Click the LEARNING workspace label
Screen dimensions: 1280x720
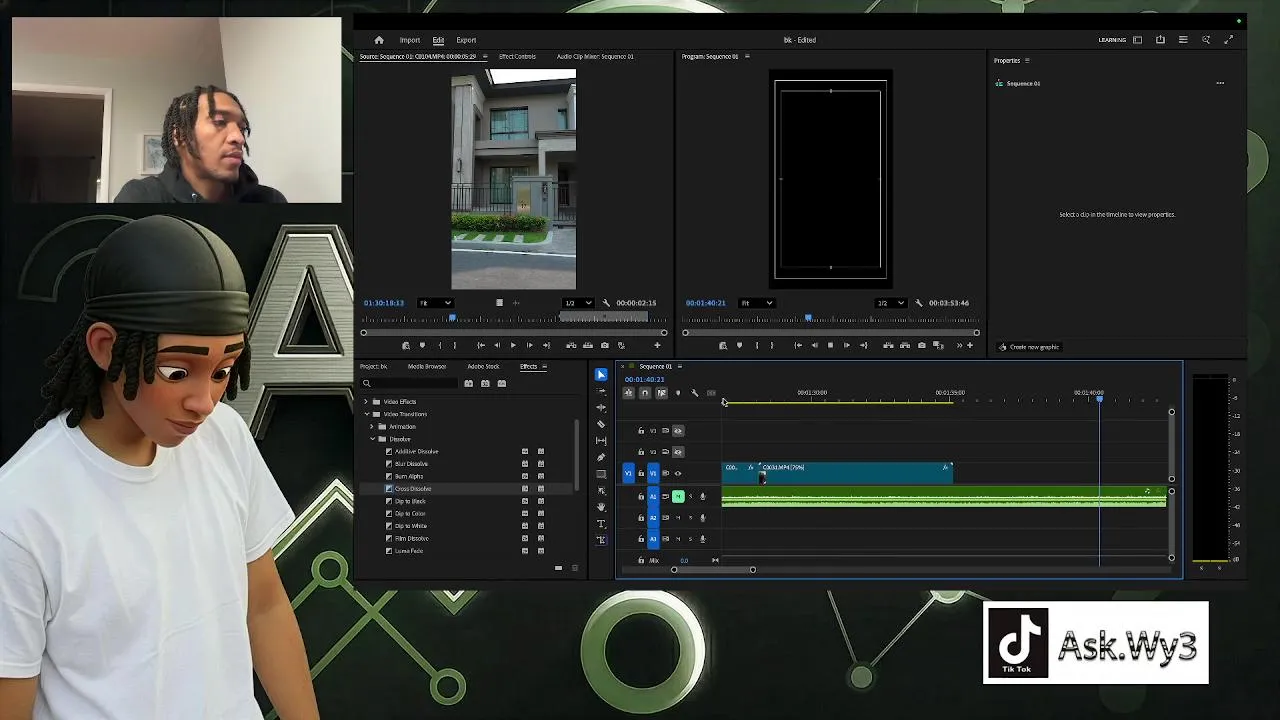(1112, 40)
